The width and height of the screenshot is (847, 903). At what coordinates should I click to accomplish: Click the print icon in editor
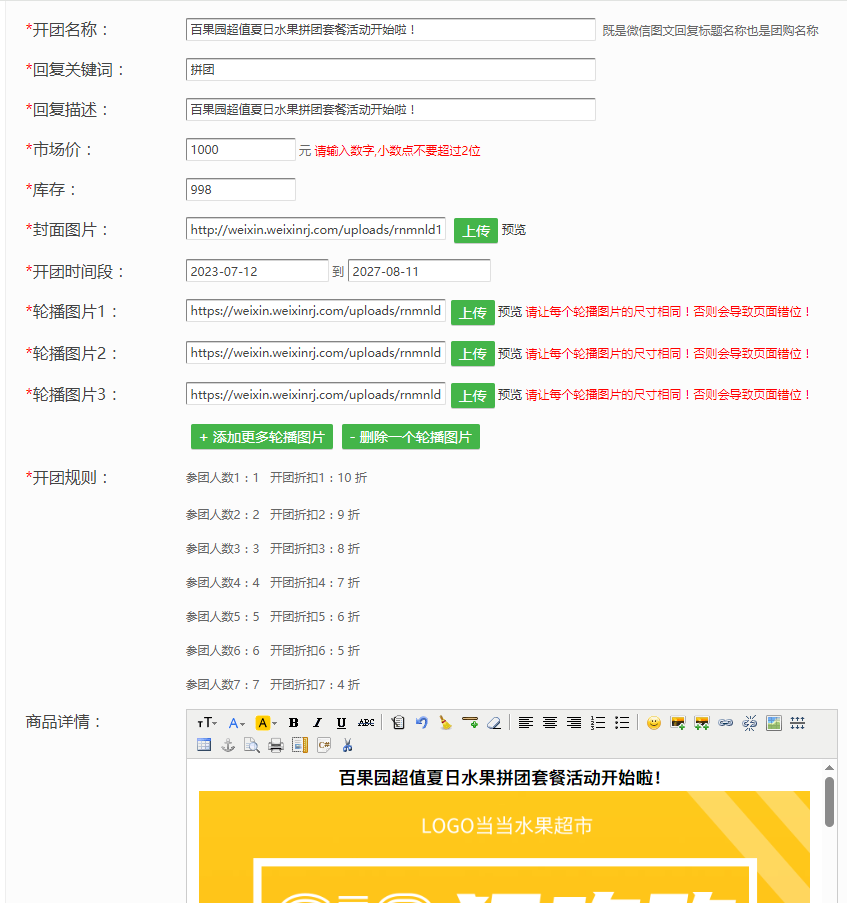click(276, 745)
